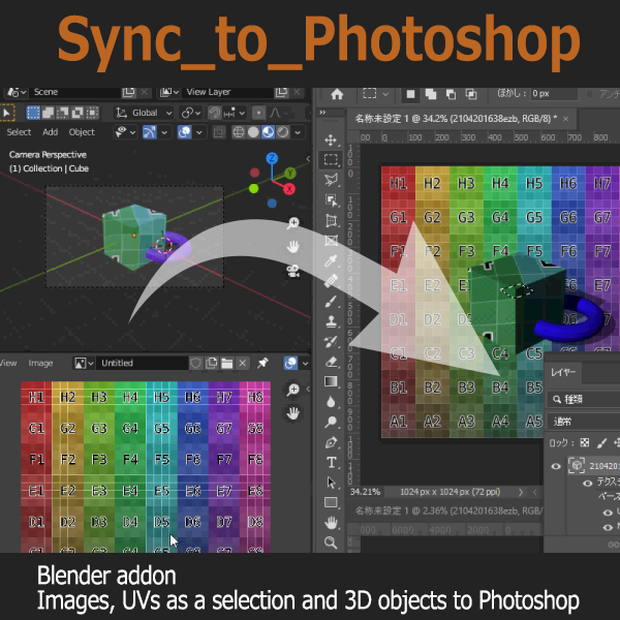The height and width of the screenshot is (620, 620).
Task: Toggle camera view in Blender viewport
Action: point(293,271)
